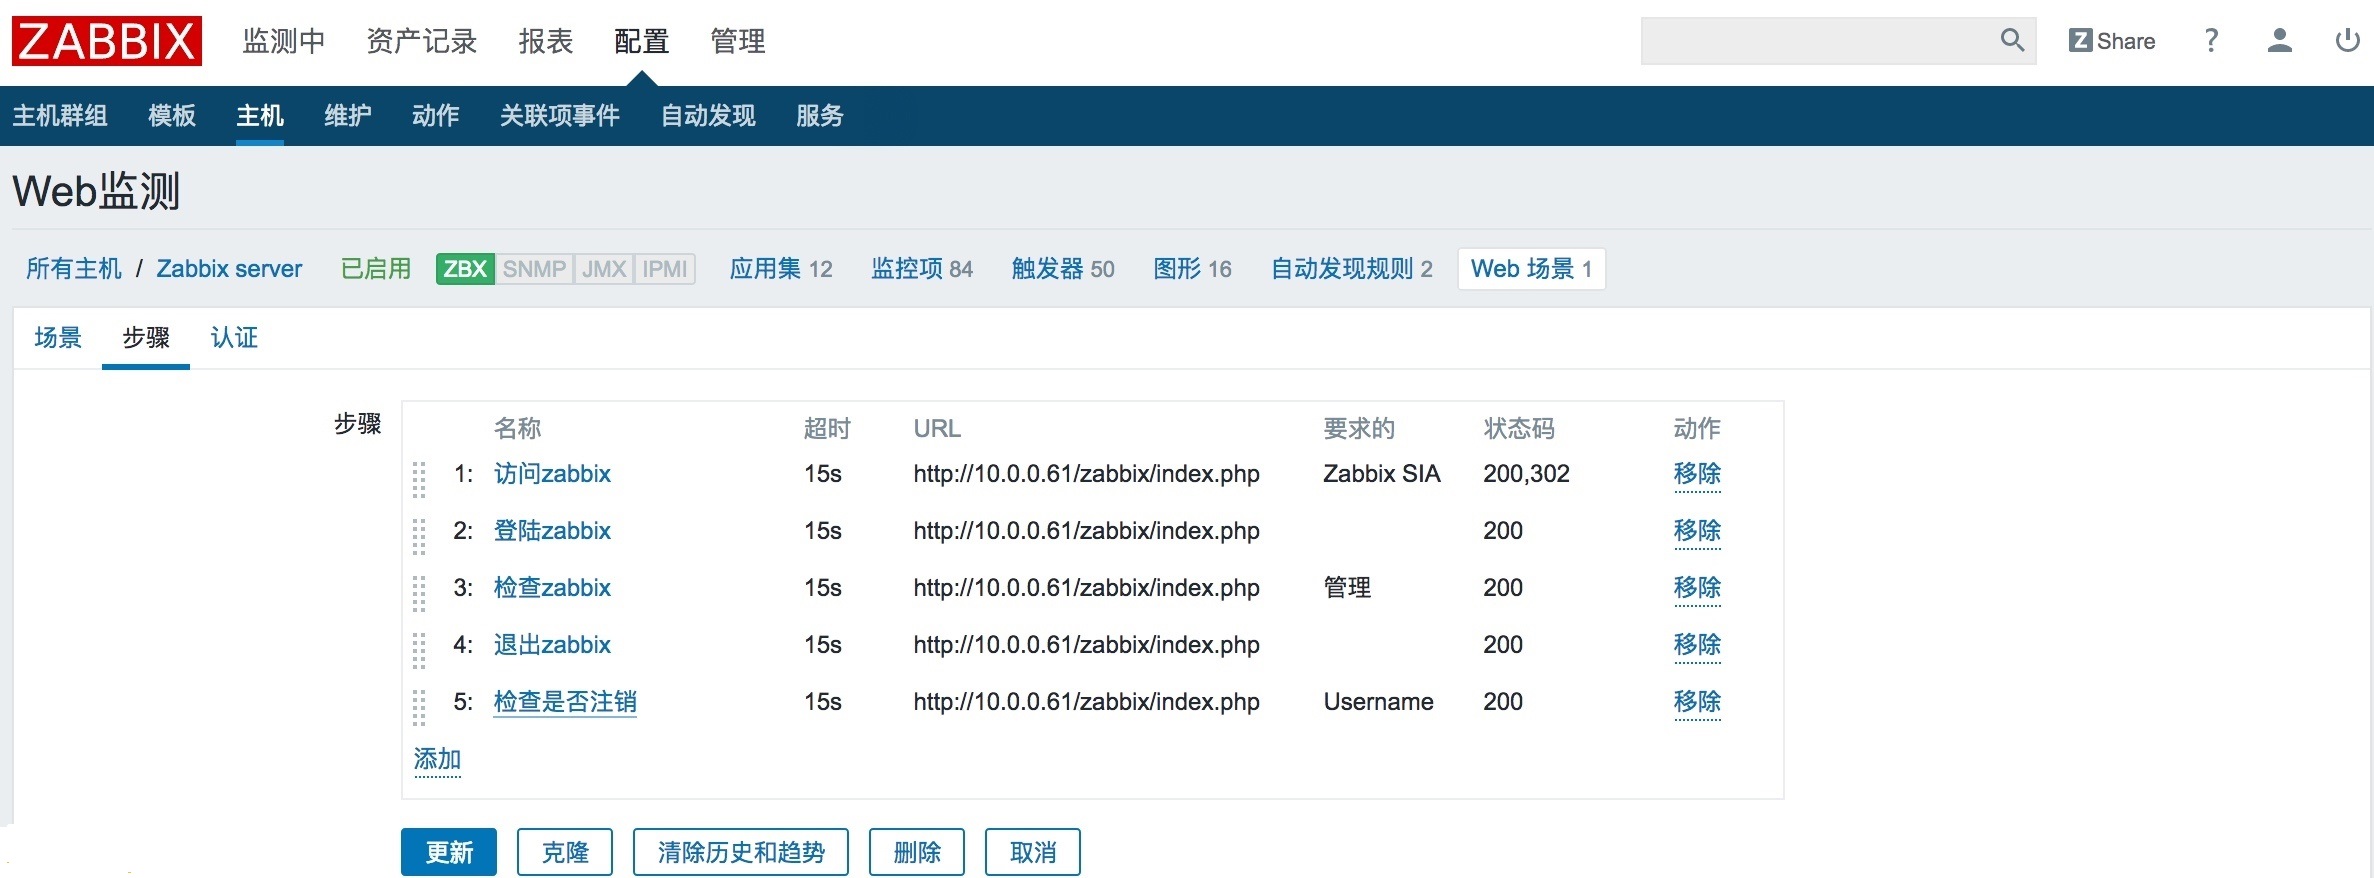This screenshot has height=878, width=2374.
Task: Click the power logout icon
Action: coord(2347,40)
